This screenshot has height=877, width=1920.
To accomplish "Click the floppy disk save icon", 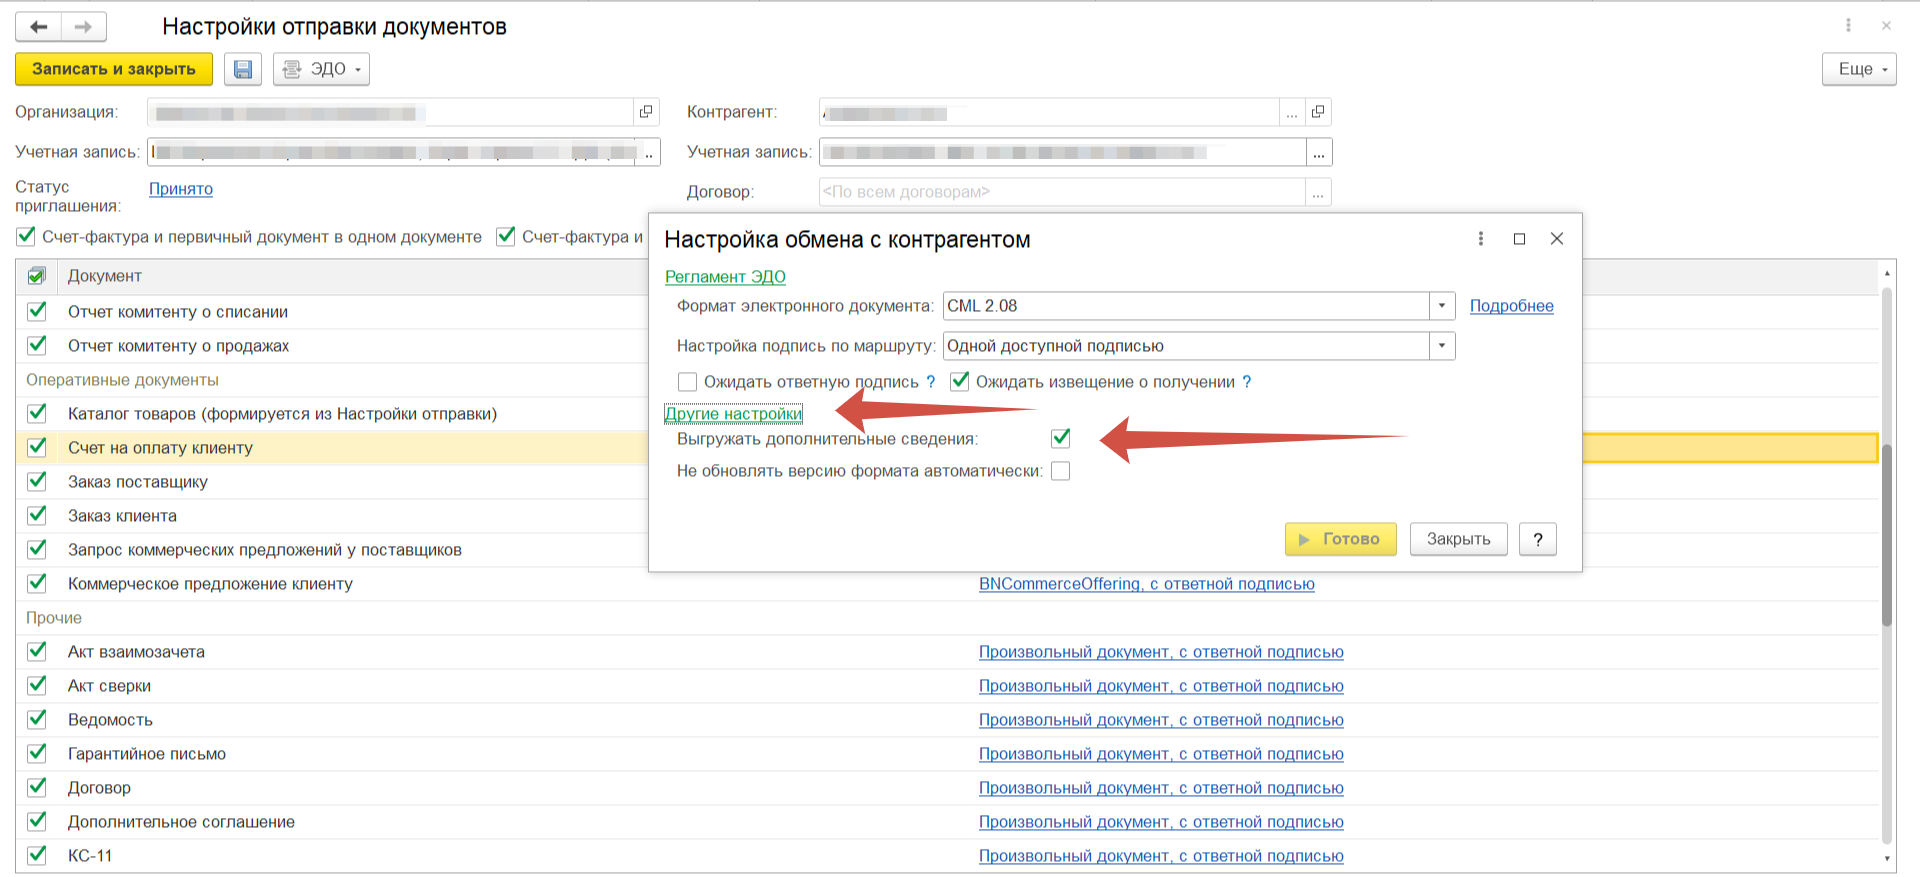I will (x=243, y=69).
